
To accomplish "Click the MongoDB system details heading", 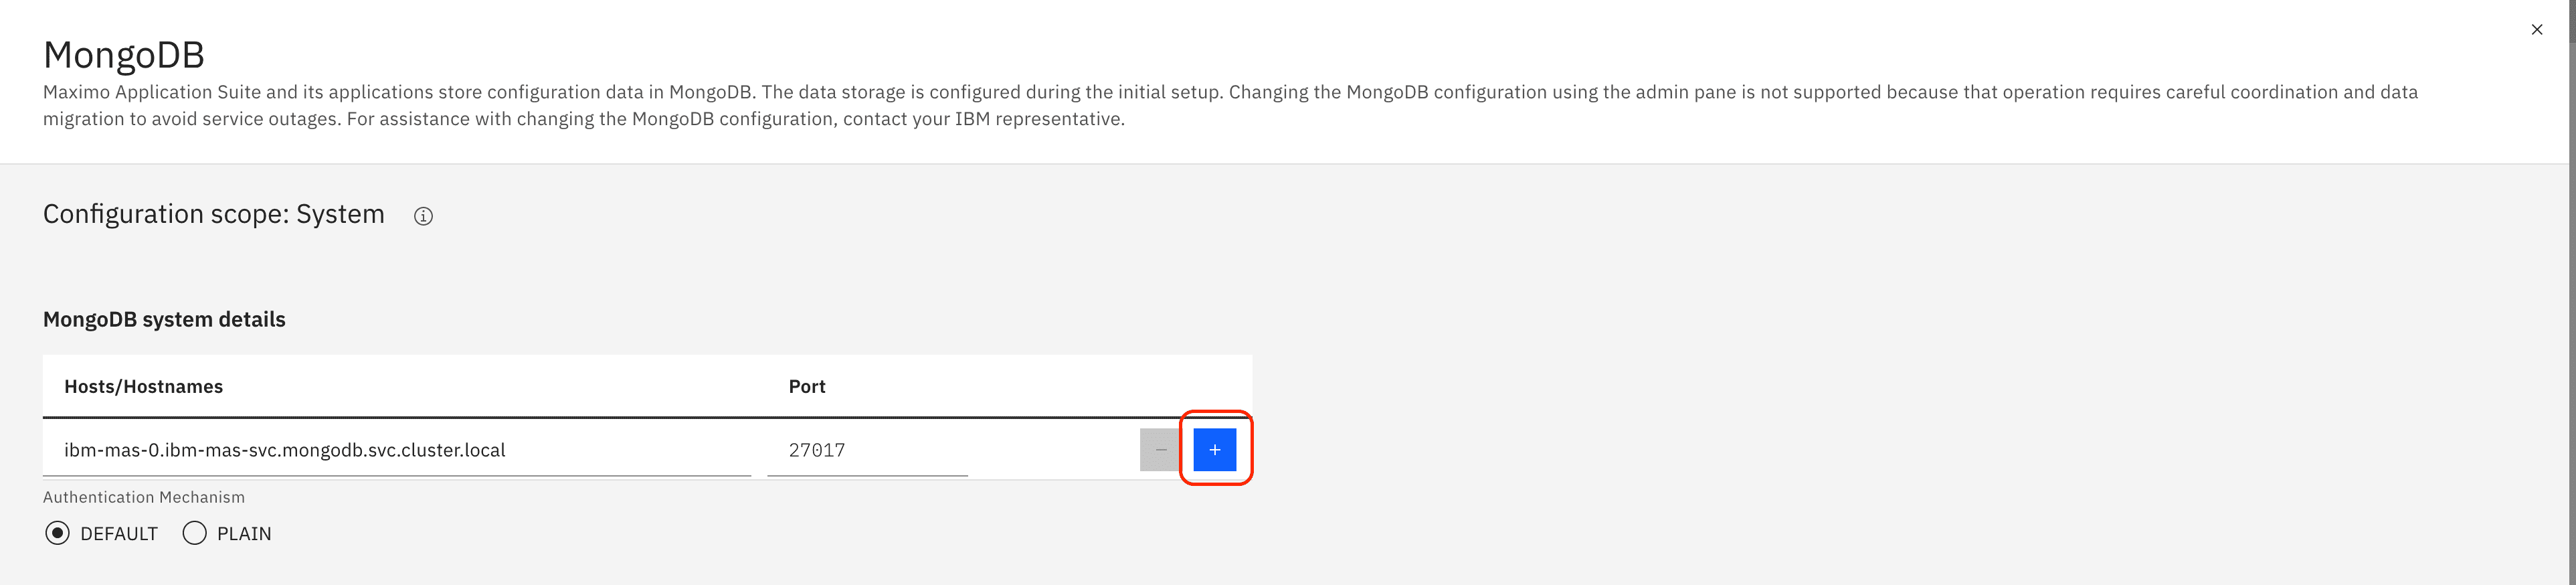I will (x=164, y=319).
